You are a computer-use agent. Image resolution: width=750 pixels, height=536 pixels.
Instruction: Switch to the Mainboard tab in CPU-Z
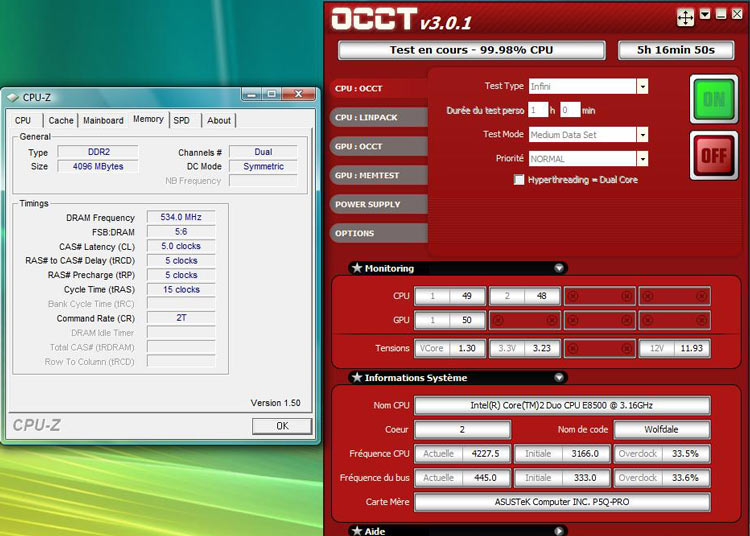(103, 120)
